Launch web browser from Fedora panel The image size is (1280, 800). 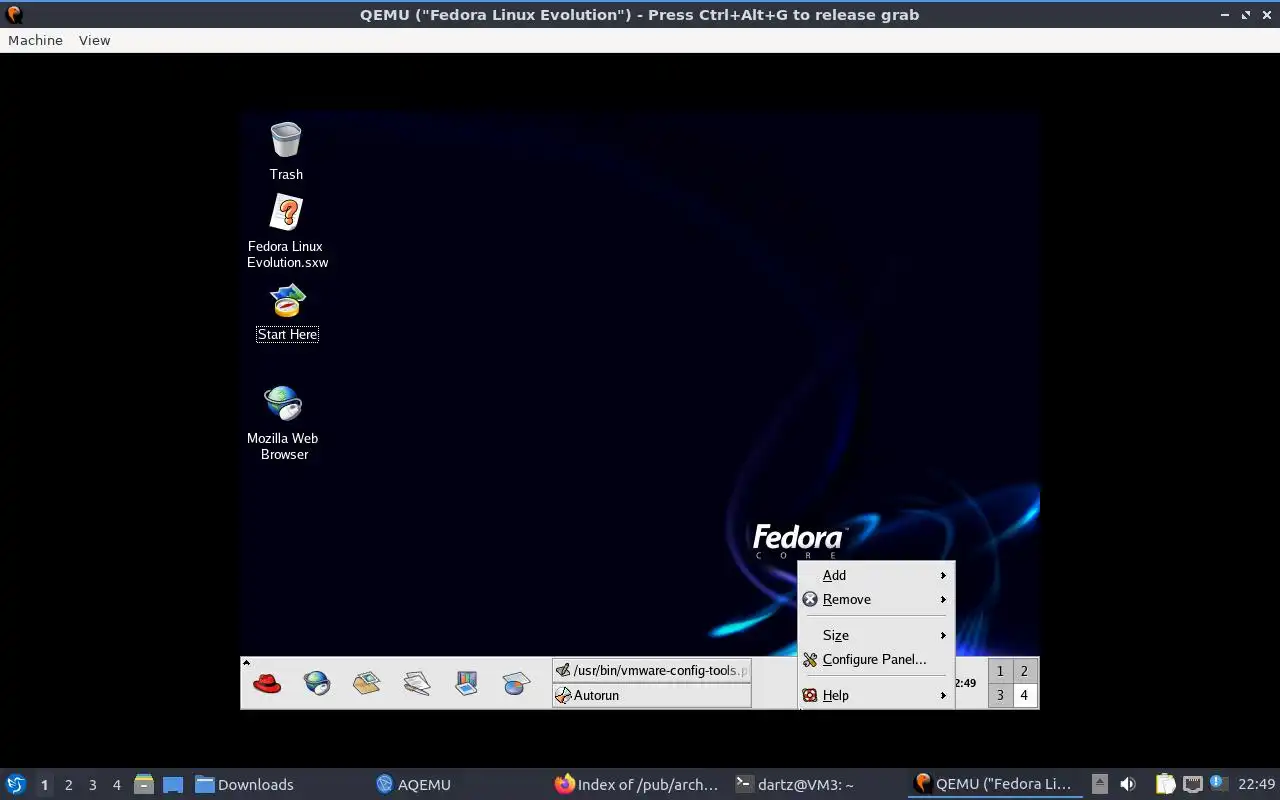(x=317, y=684)
